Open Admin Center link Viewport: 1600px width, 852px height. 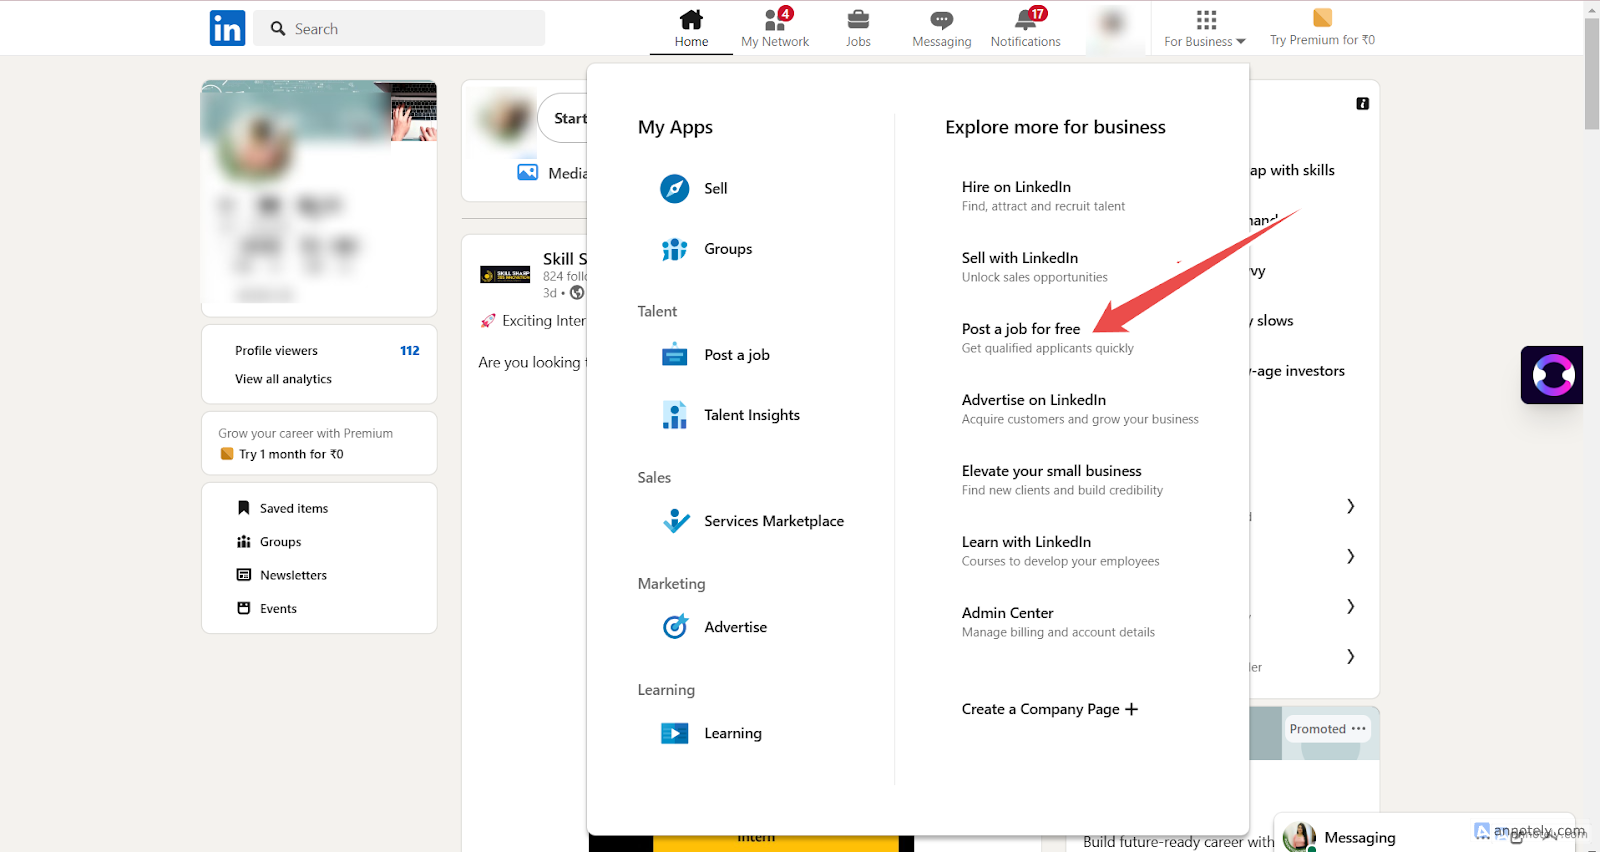coord(1008,613)
